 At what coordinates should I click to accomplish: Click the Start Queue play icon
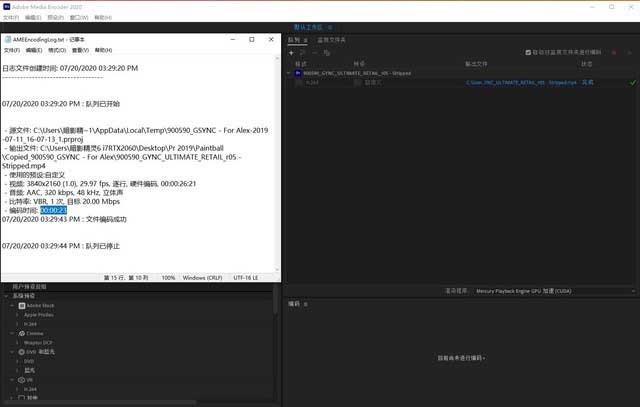click(629, 52)
